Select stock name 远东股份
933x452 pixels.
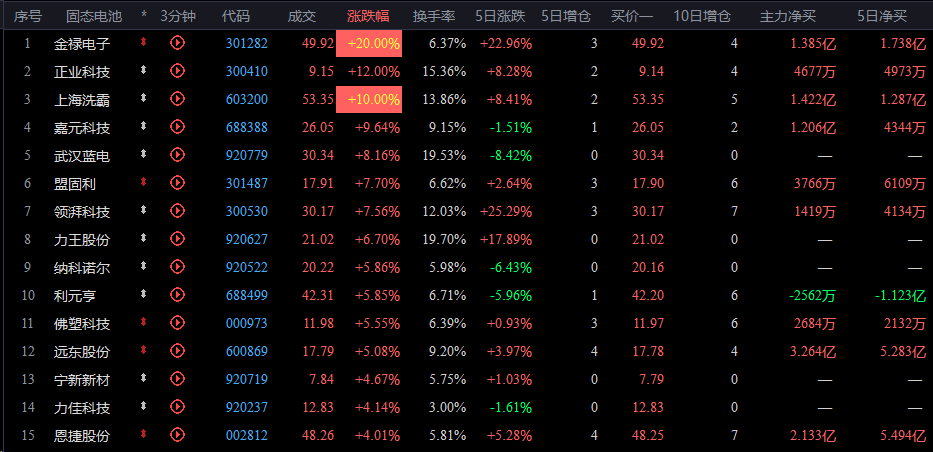click(82, 351)
